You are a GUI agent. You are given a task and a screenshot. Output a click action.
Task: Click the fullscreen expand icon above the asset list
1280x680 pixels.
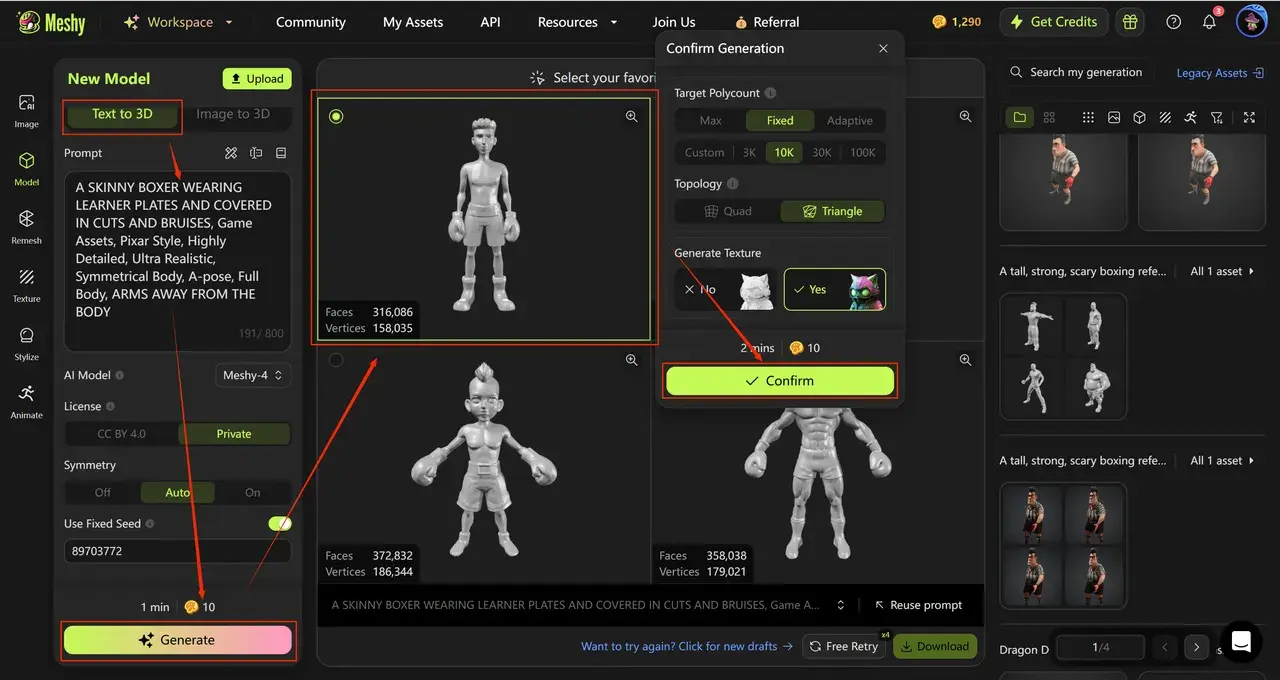(1249, 117)
